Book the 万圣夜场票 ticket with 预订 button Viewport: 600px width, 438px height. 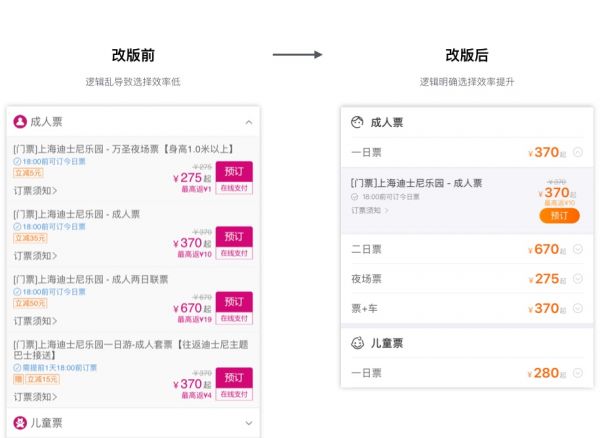pos(234,171)
